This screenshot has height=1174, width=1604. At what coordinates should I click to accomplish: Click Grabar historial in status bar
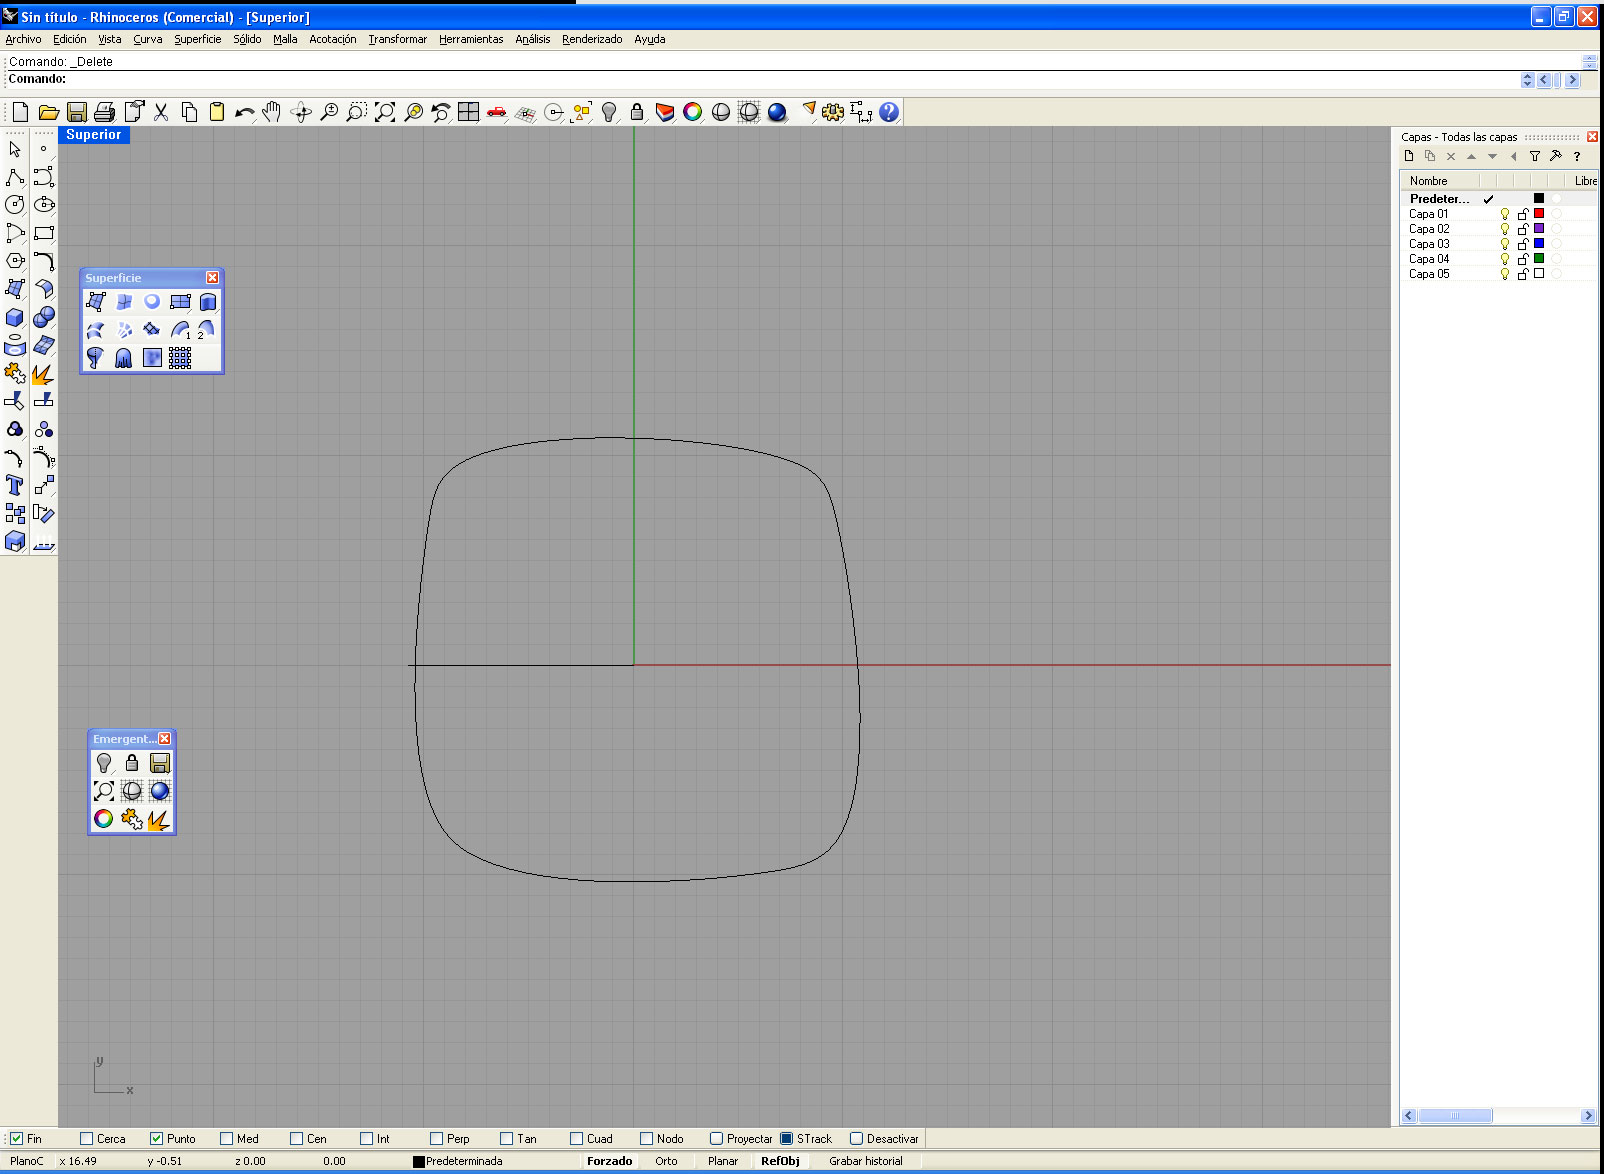point(866,1161)
